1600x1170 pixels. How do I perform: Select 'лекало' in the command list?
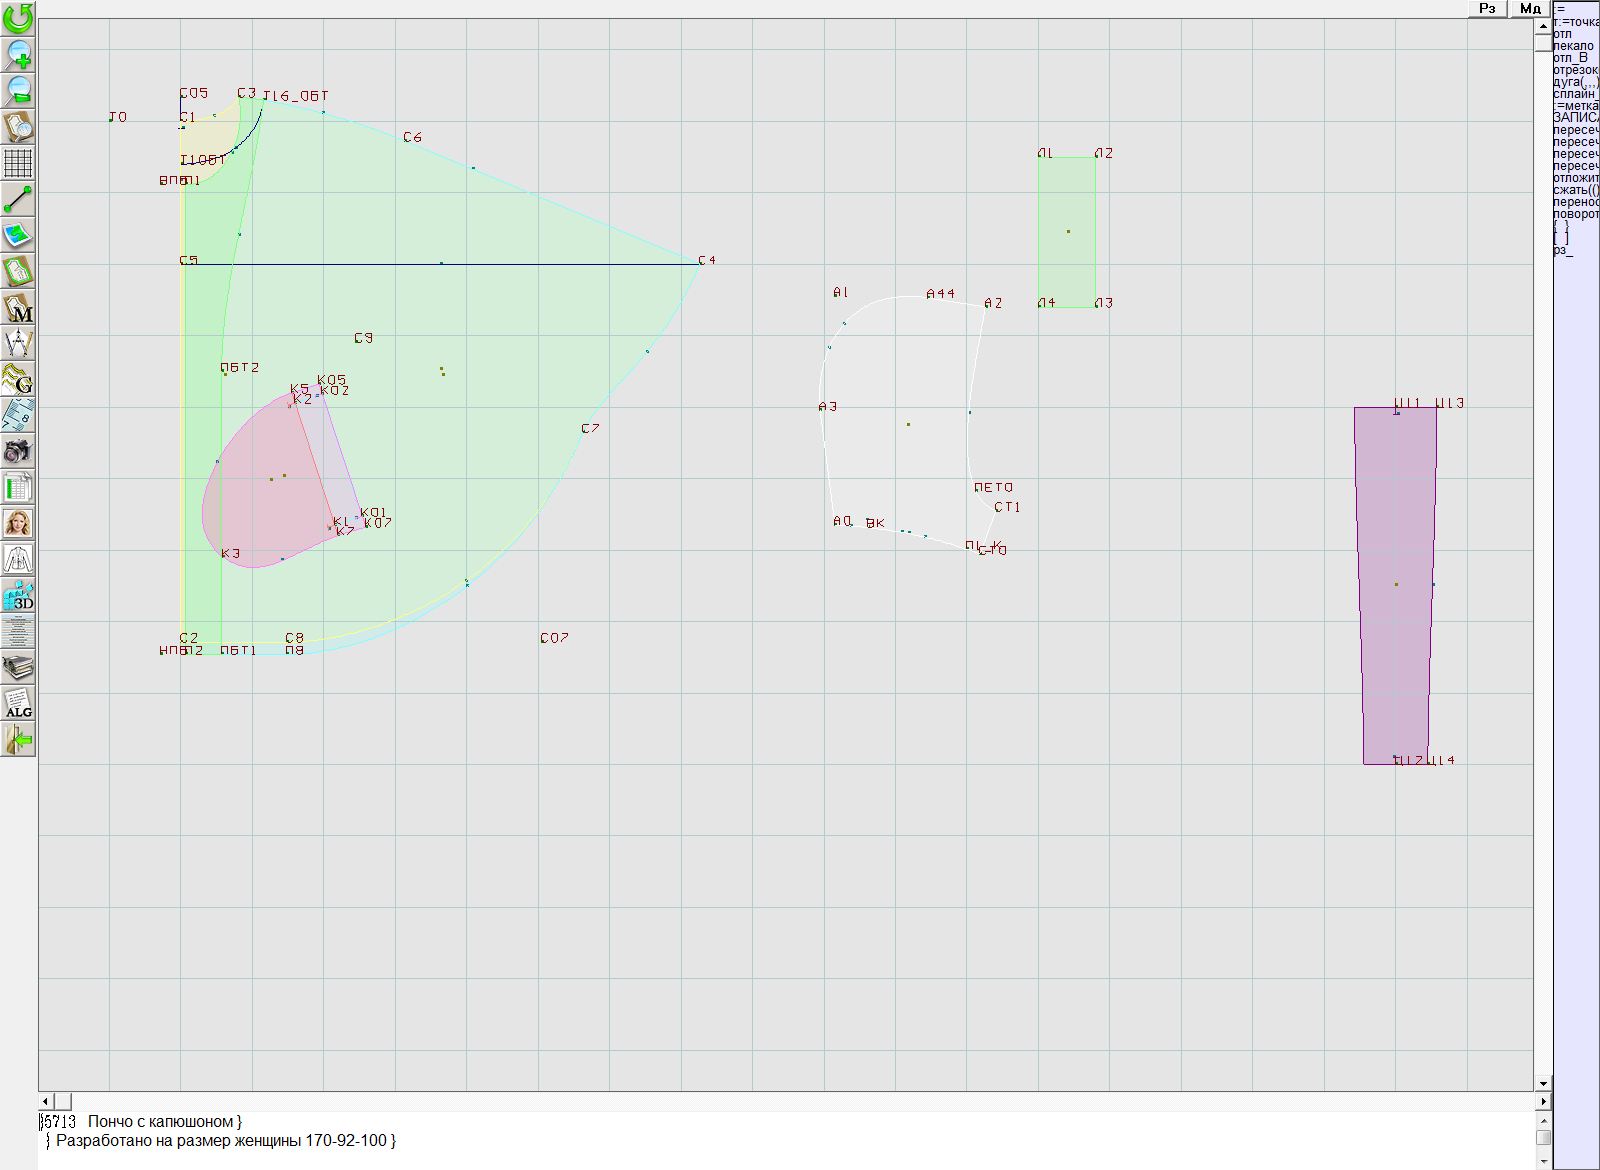click(x=1573, y=46)
